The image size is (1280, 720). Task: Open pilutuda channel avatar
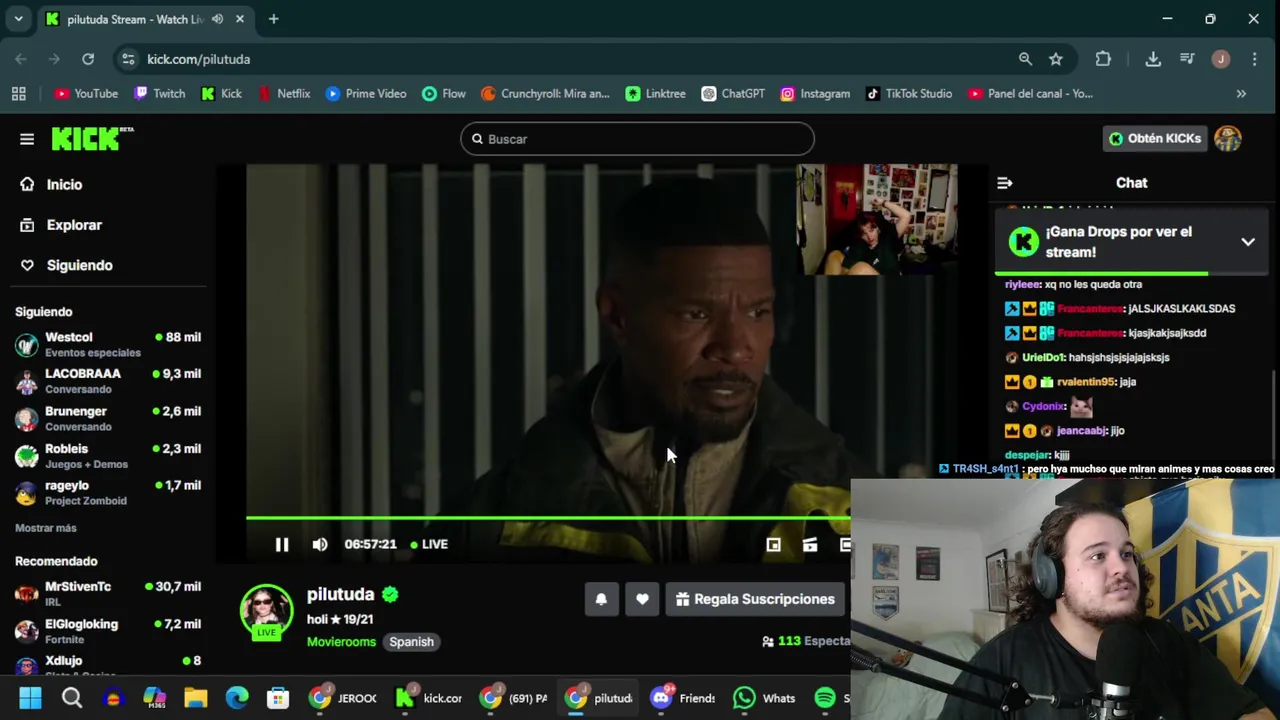click(266, 610)
